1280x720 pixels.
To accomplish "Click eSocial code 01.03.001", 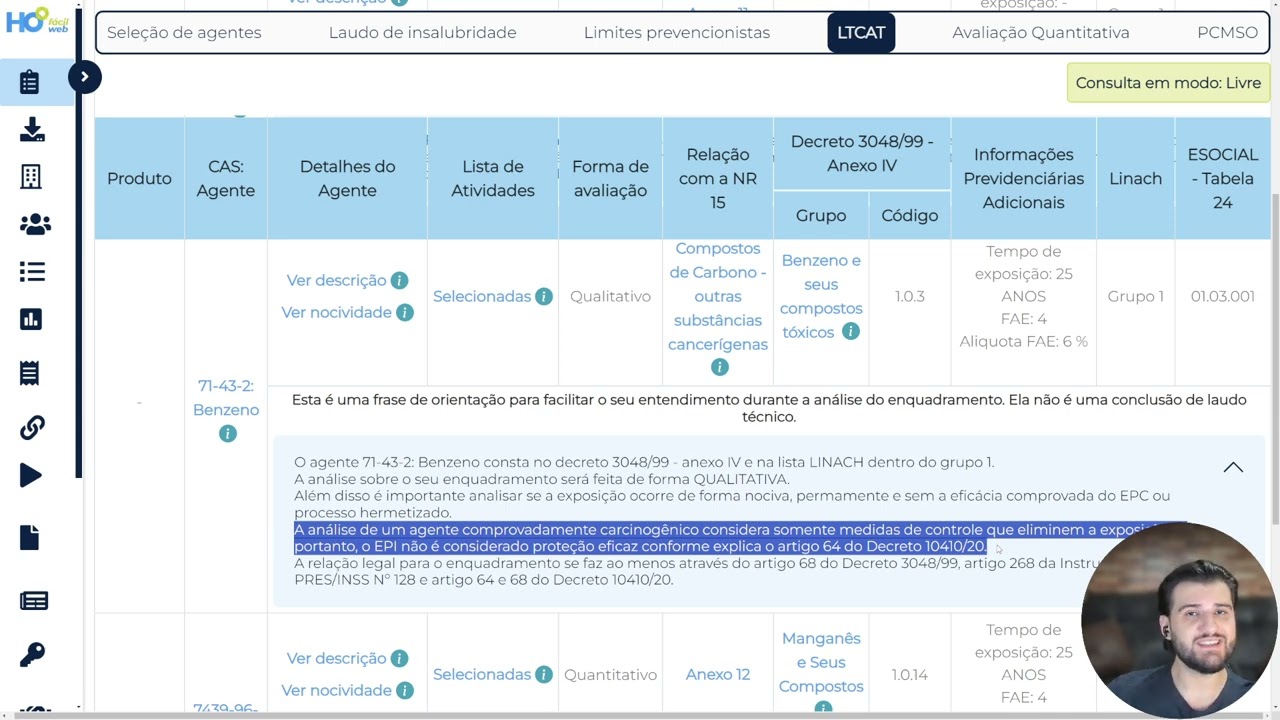I will click(1223, 297).
